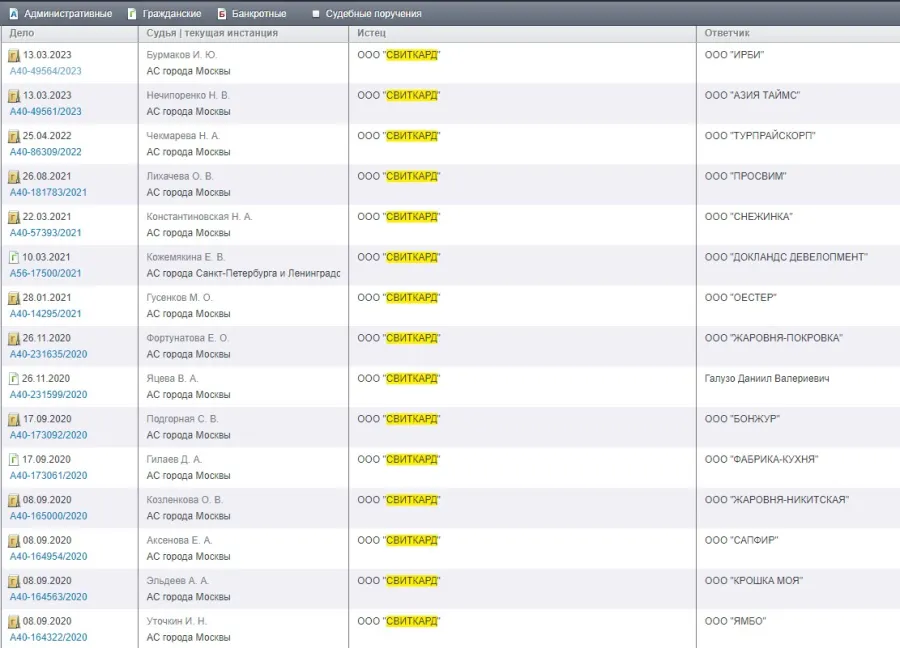The image size is (900, 648).
Task: Click judge name Чекмарева Н. А.
Action: pyautogui.click(x=183, y=136)
